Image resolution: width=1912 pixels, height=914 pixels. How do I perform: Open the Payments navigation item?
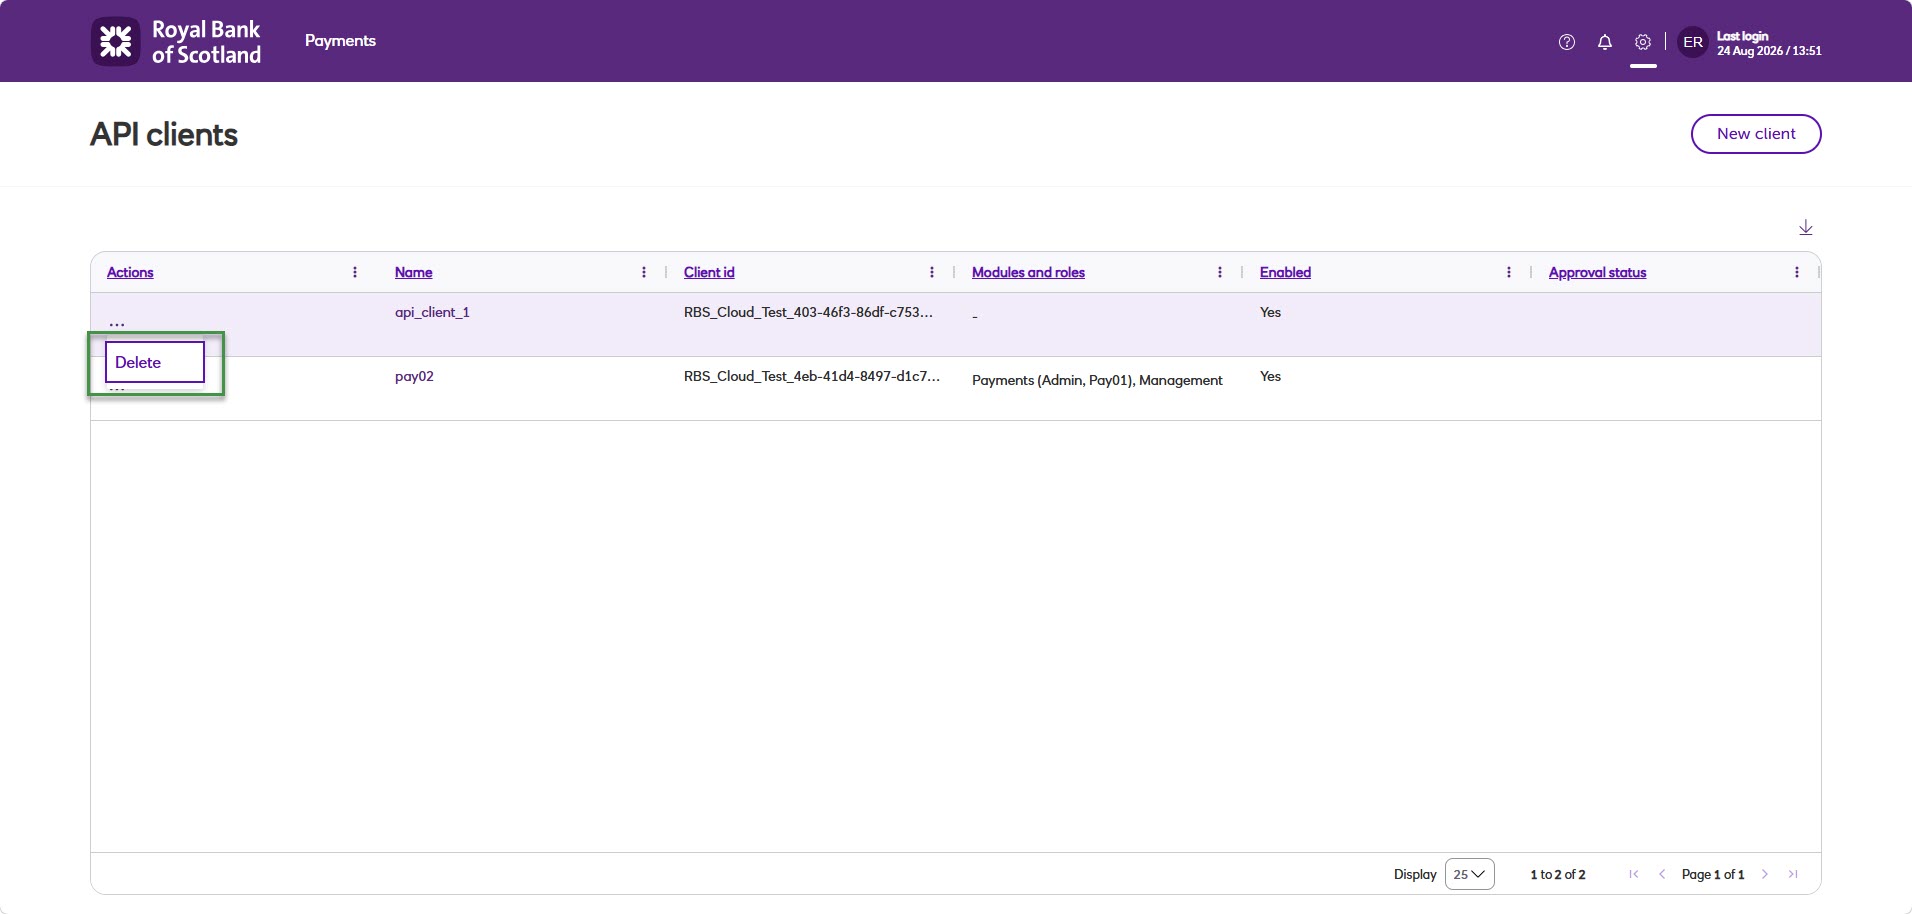[340, 41]
